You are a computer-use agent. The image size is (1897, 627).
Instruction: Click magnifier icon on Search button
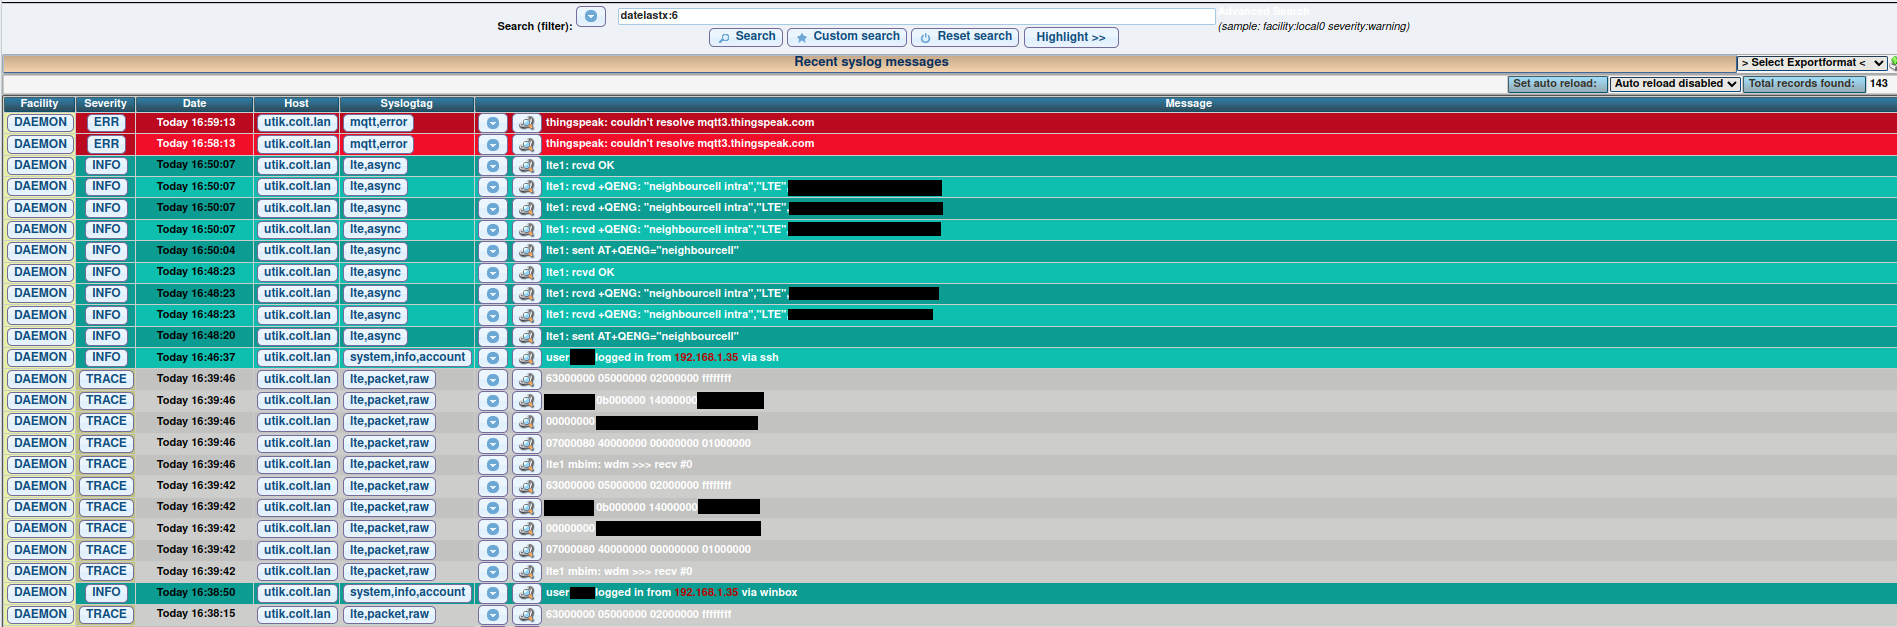click(x=724, y=38)
